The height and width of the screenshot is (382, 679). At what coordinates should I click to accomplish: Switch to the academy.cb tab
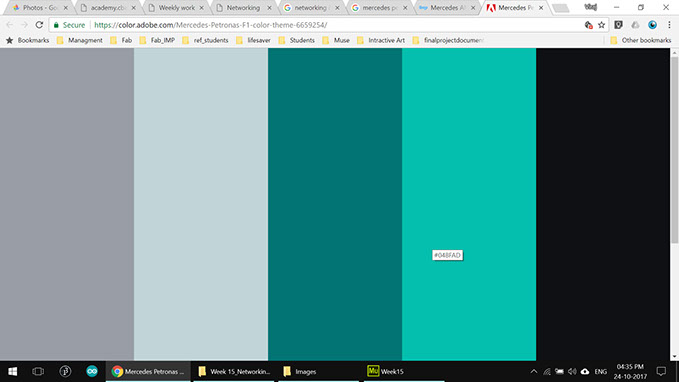tap(107, 8)
